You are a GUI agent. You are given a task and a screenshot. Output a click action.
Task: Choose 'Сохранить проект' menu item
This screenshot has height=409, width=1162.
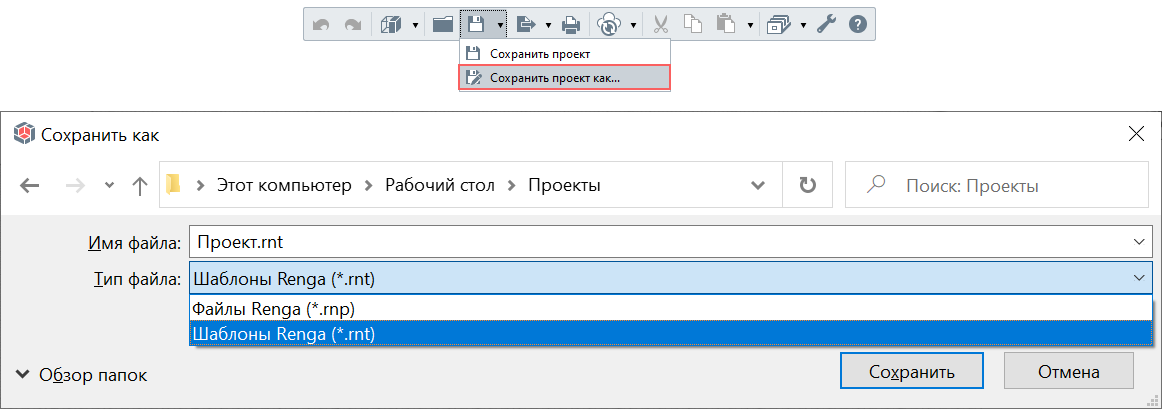coord(565,53)
